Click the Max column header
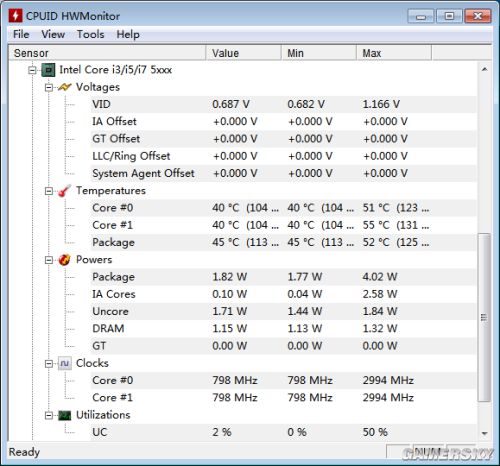 tap(394, 53)
